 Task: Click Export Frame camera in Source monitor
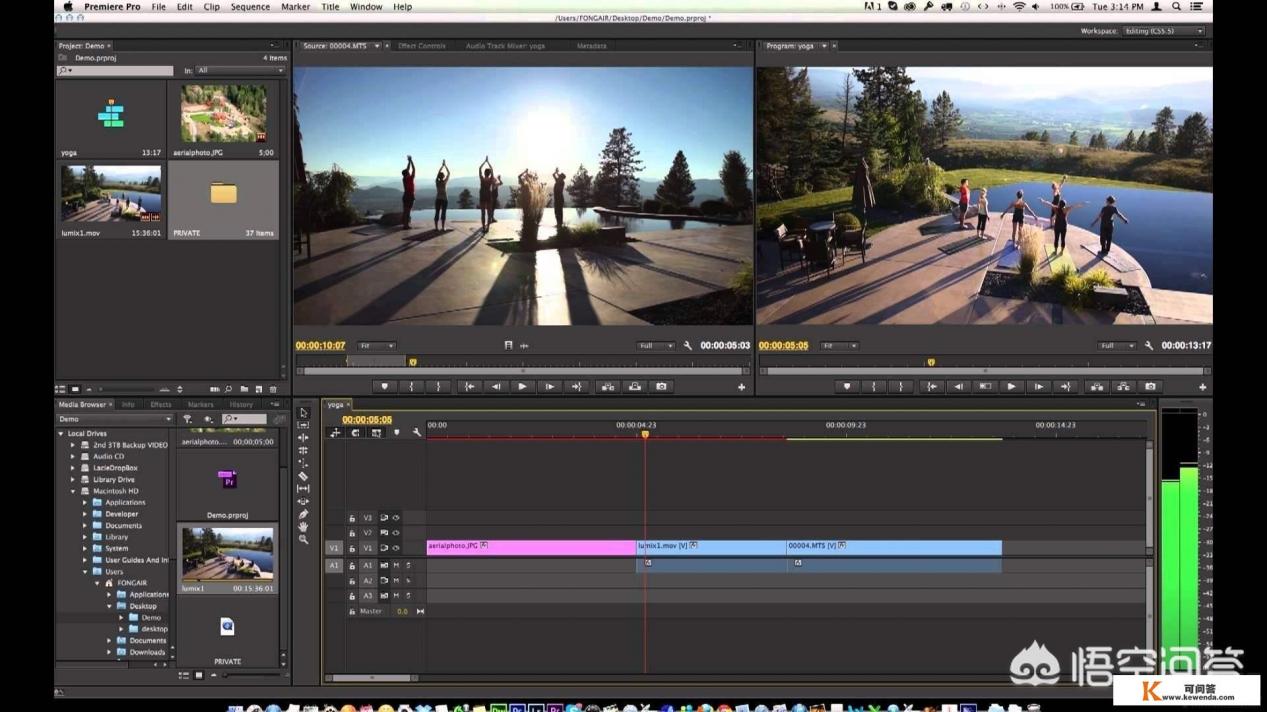pyautogui.click(x=661, y=387)
